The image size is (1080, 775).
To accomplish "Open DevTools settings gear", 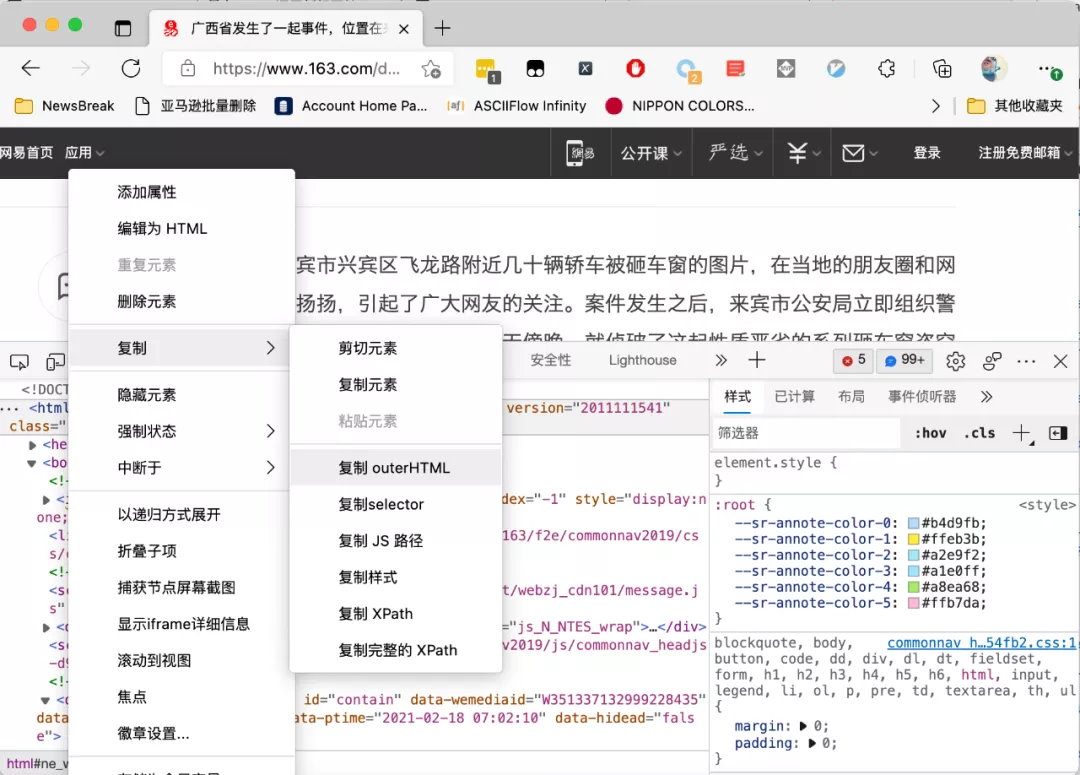I will coord(955,361).
